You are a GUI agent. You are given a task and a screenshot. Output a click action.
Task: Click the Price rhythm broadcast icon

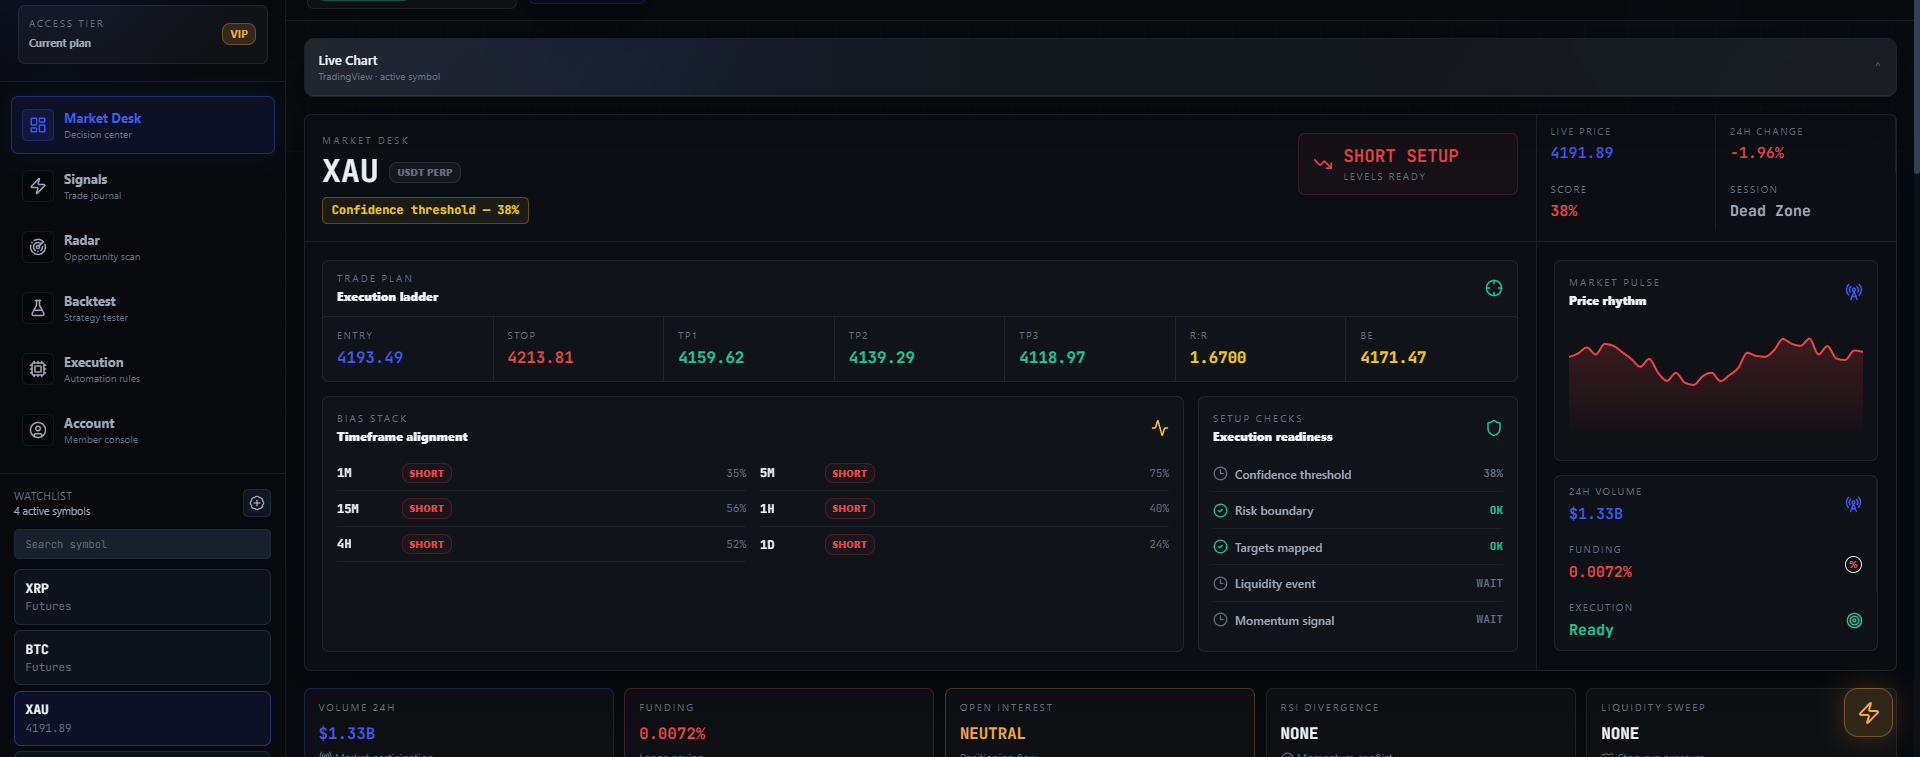click(1854, 292)
